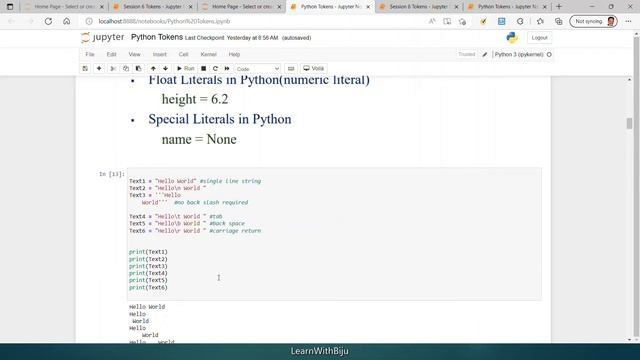Image resolution: width=640 pixels, height=360 pixels.
Task: Click the In [13] cell prompt
Action: click(111, 174)
